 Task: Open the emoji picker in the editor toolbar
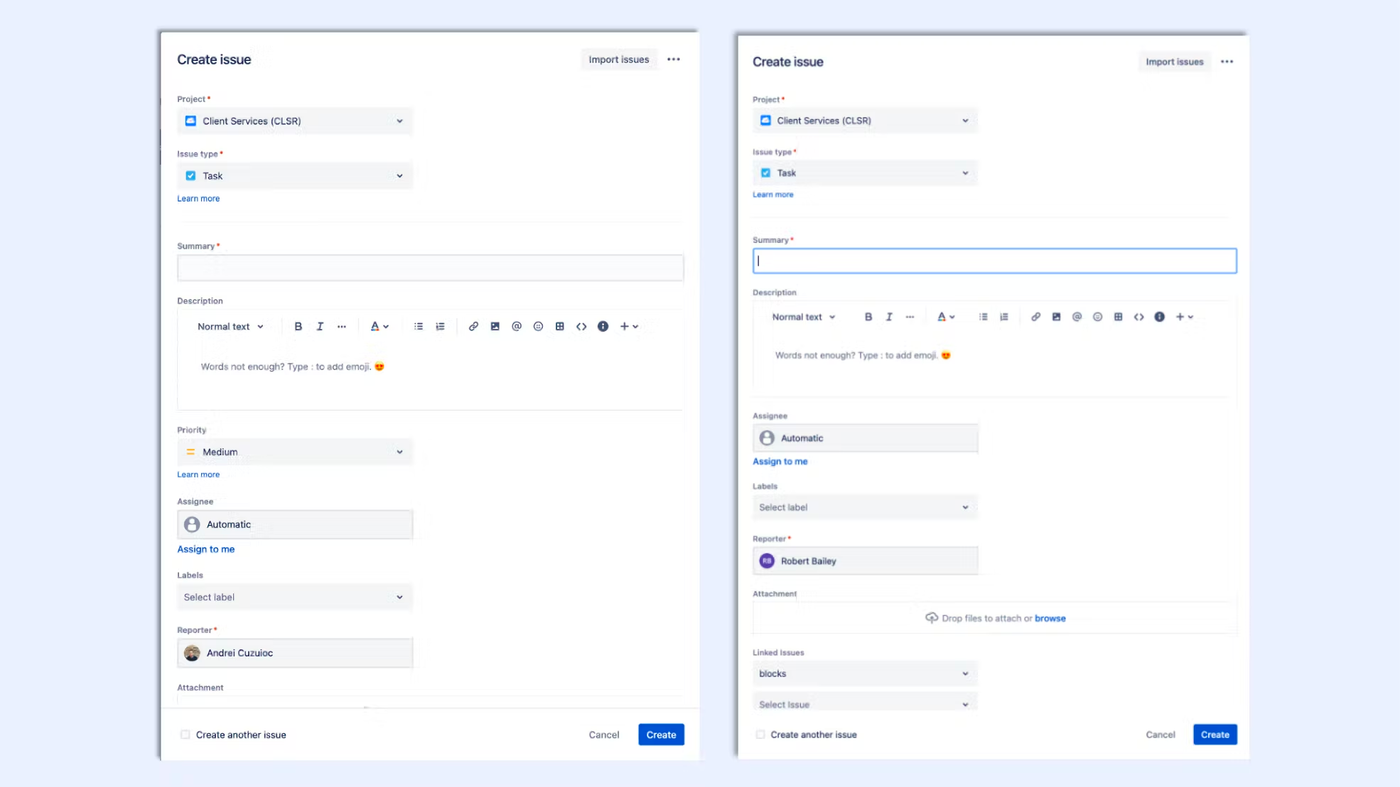point(537,326)
